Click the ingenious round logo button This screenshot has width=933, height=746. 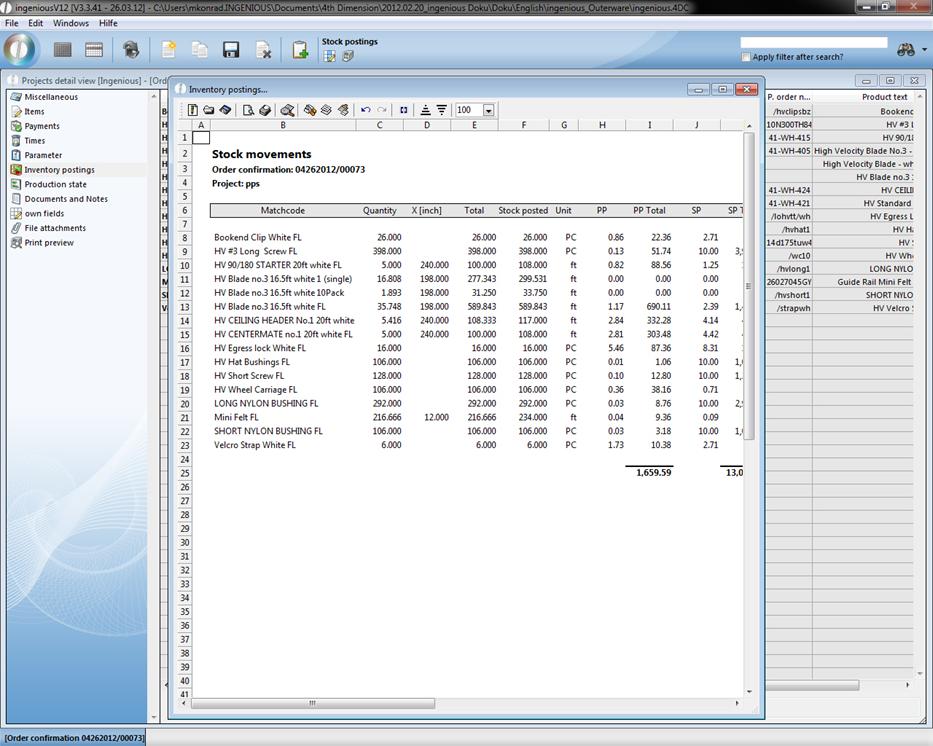[20, 49]
